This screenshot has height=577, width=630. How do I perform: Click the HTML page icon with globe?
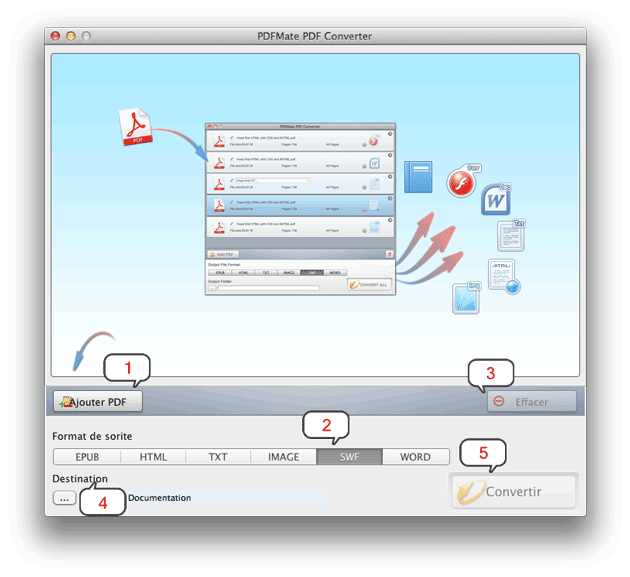pyautogui.click(x=503, y=276)
